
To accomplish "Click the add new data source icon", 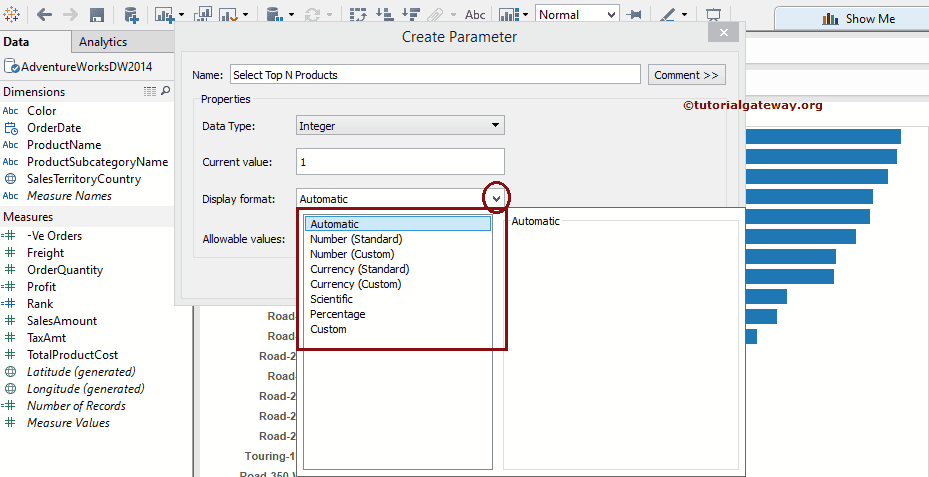I will (131, 15).
